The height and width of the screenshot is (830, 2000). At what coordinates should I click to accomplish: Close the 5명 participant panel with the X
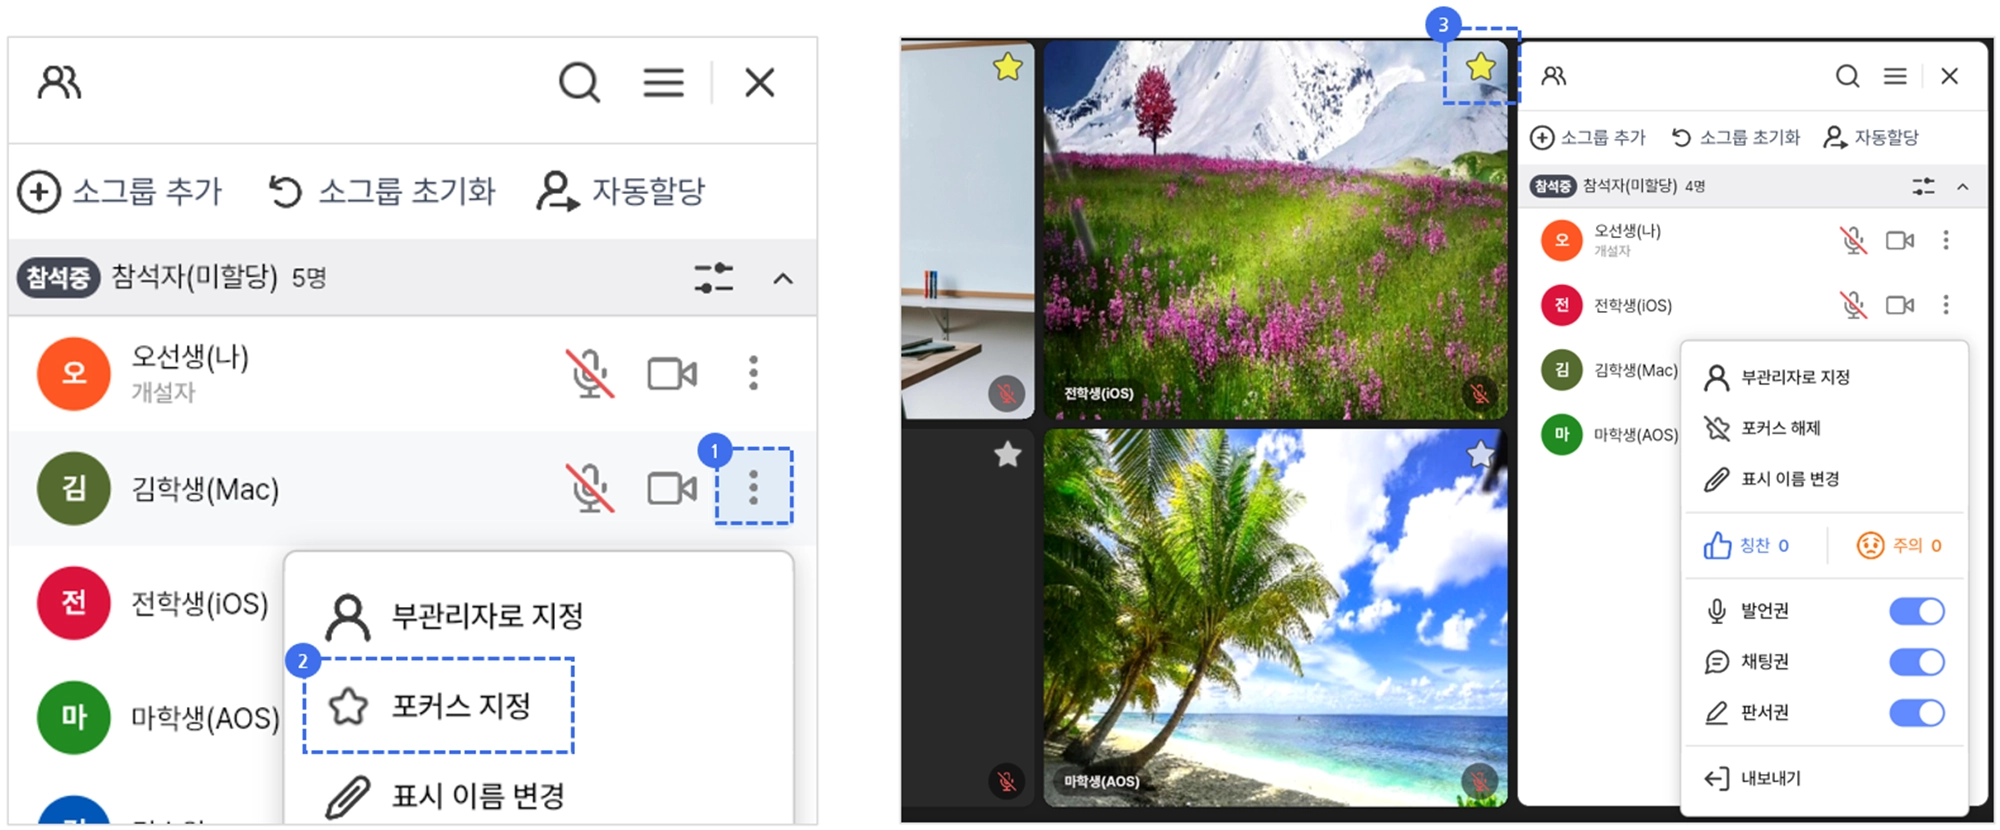760,82
